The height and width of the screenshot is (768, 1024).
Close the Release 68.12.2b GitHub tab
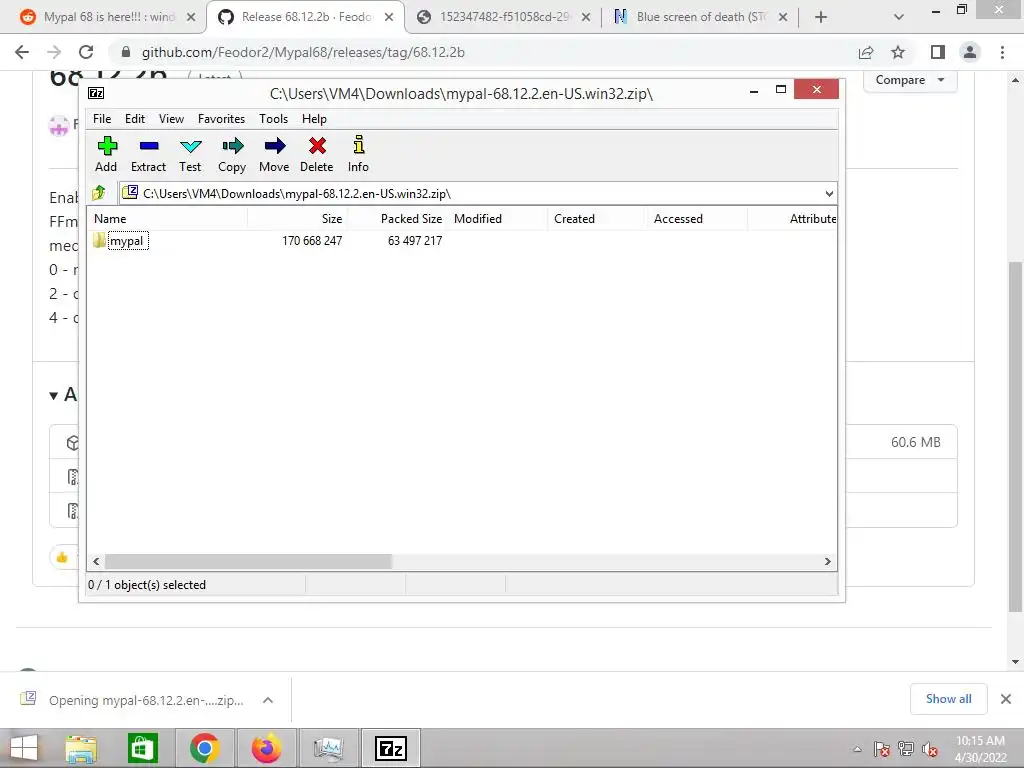[x=389, y=17]
